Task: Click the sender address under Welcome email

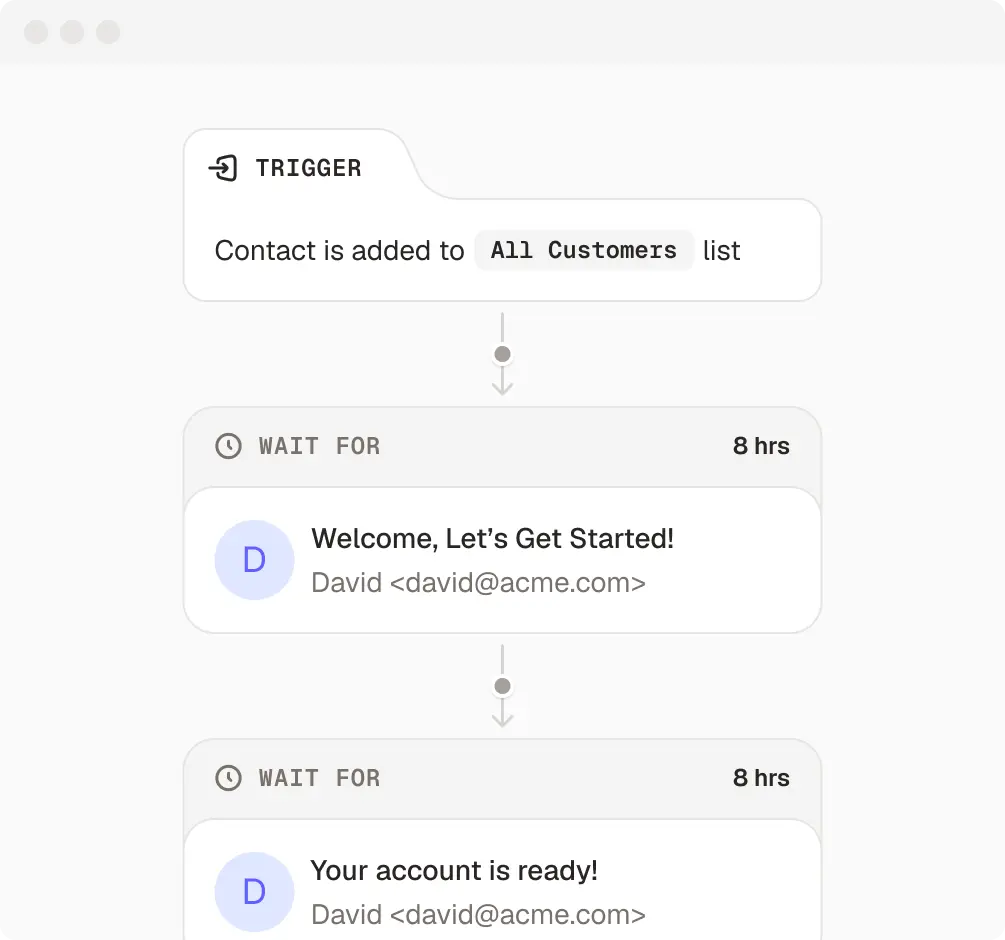Action: (x=478, y=582)
